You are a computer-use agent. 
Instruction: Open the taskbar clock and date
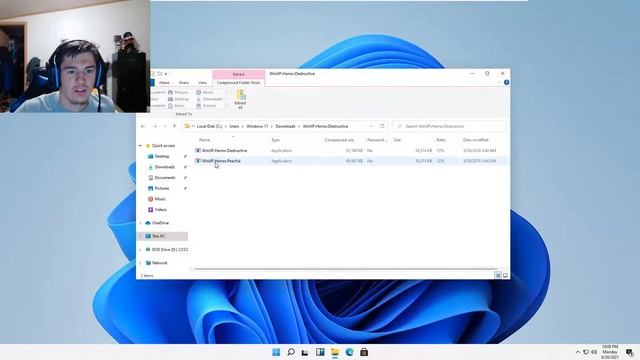coord(610,352)
